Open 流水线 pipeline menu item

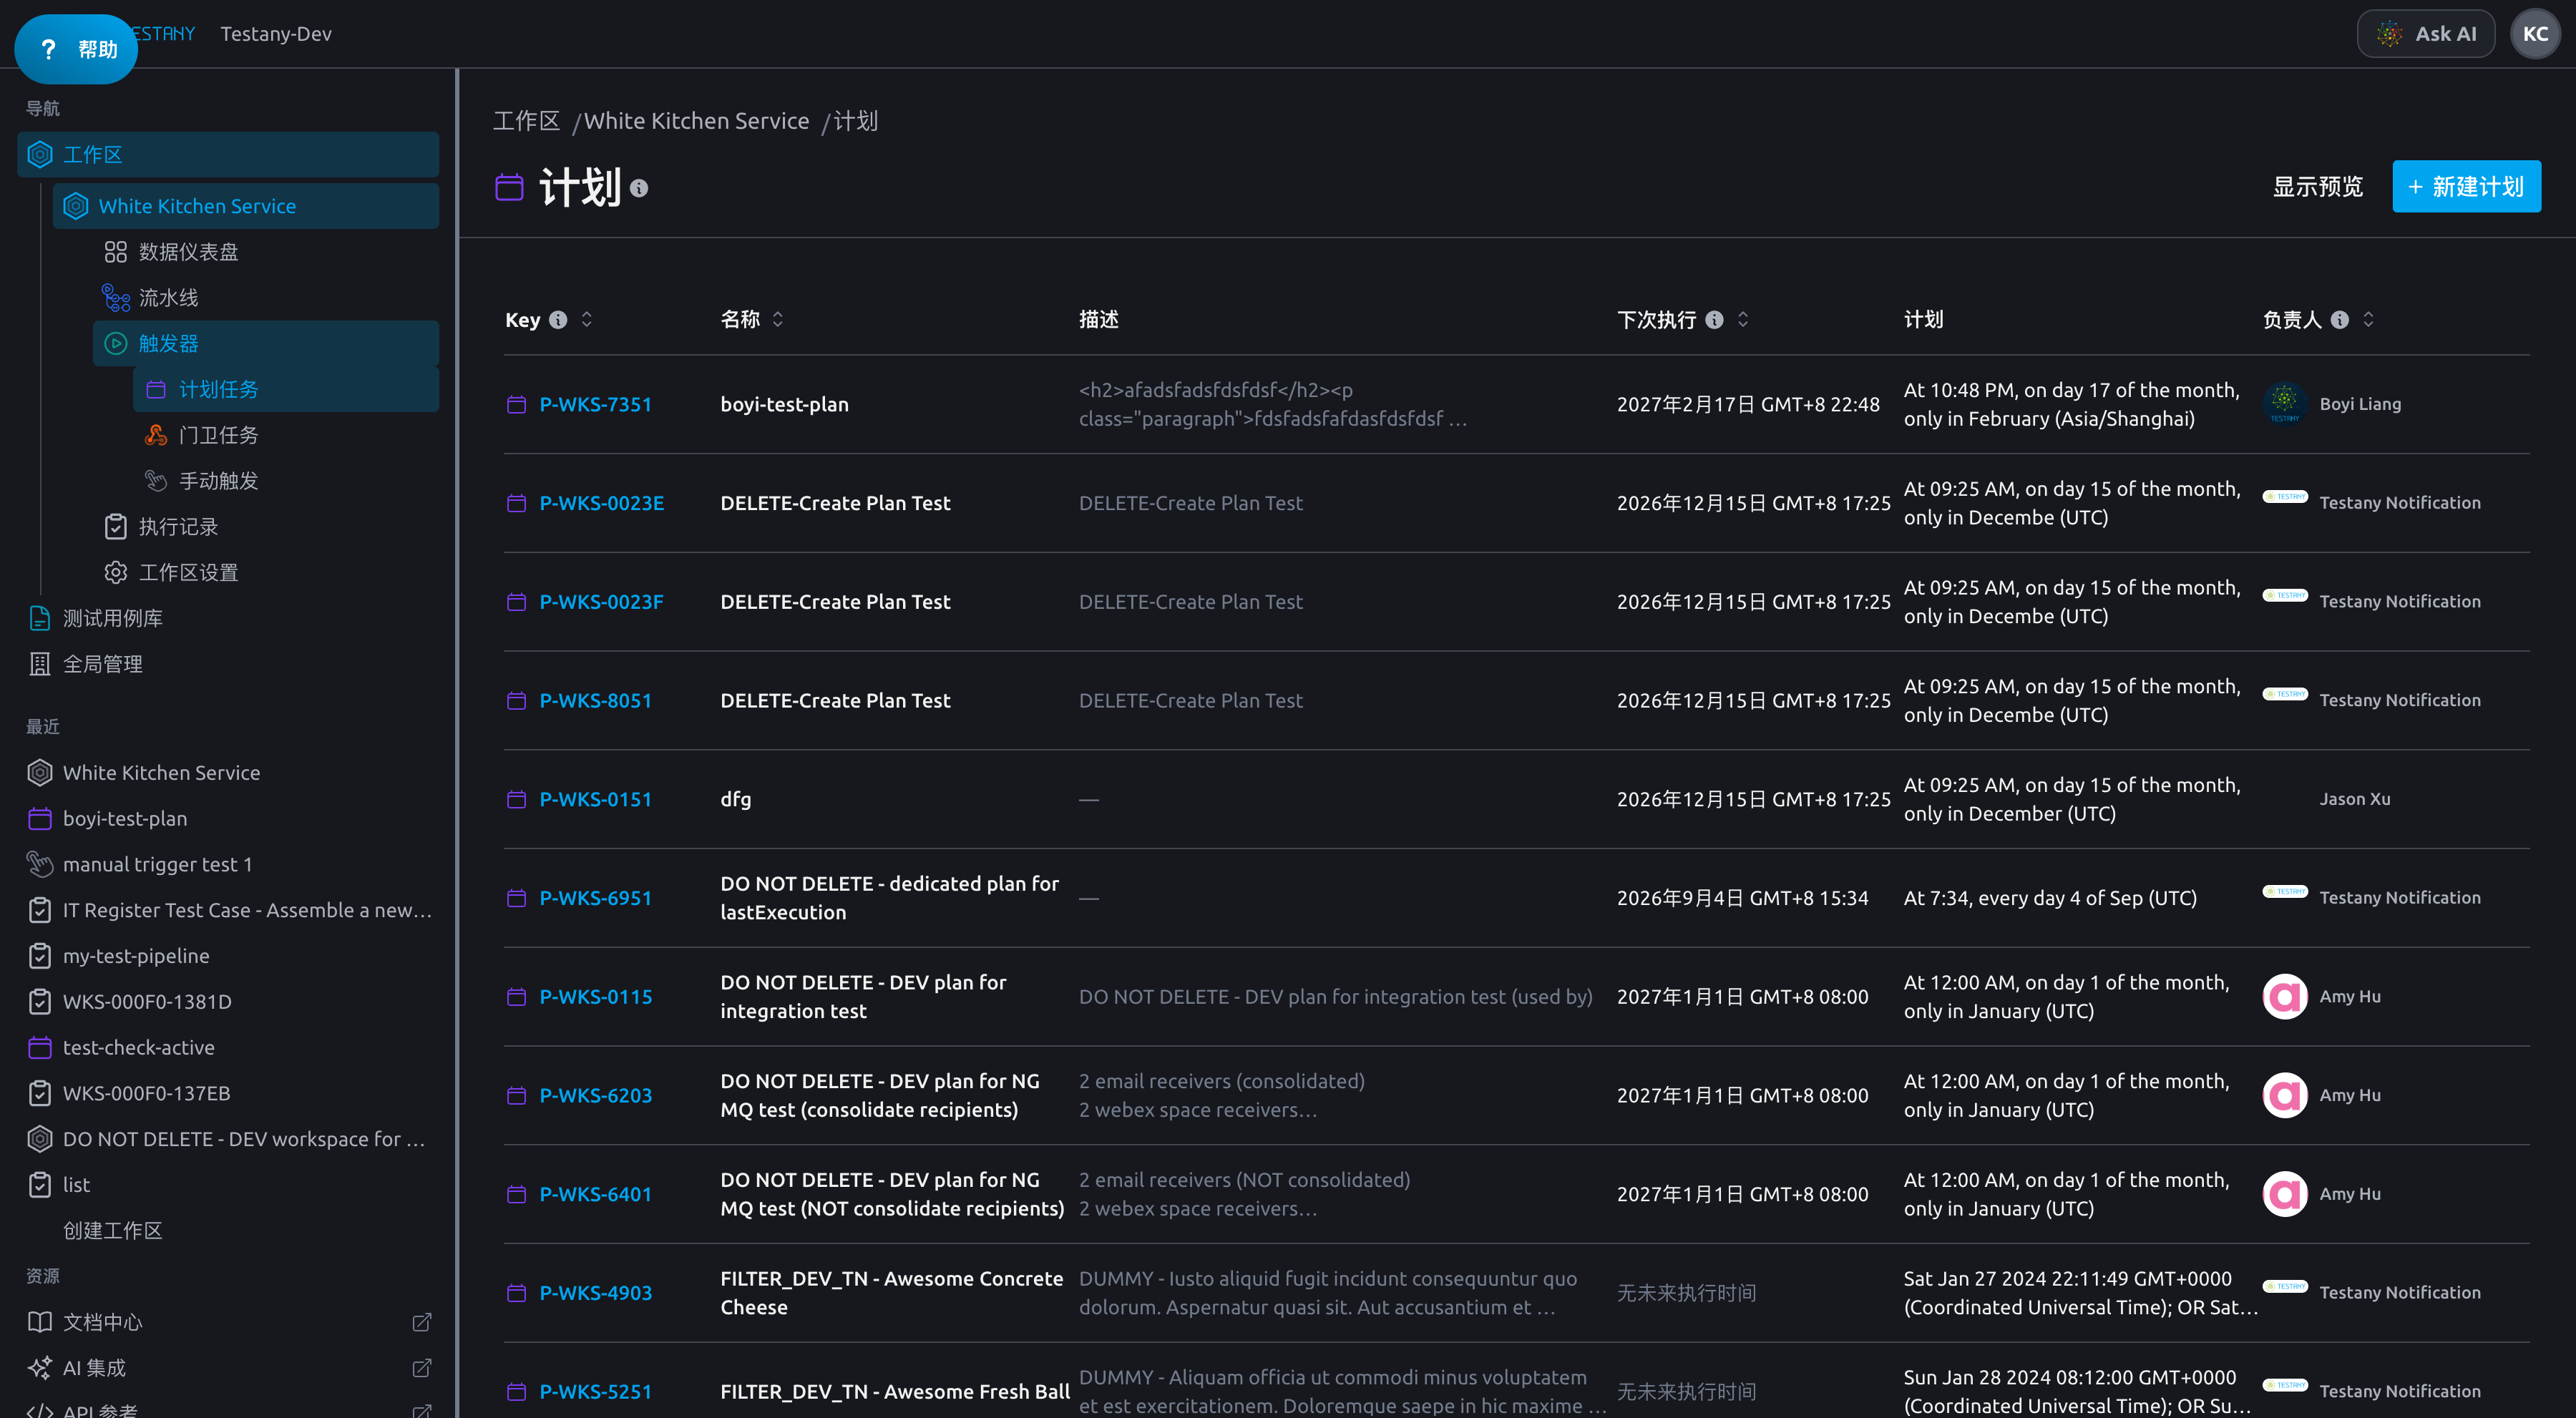(266, 298)
